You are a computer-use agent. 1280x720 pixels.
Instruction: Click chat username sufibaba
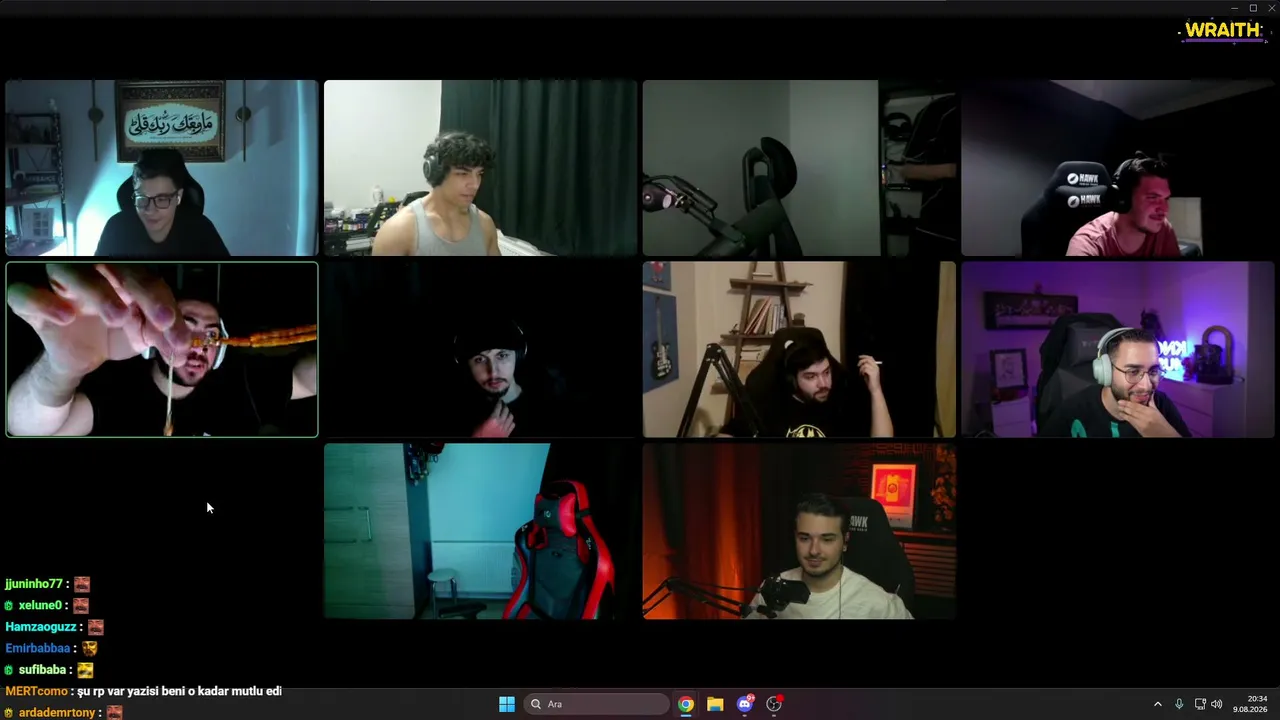tap(42, 670)
